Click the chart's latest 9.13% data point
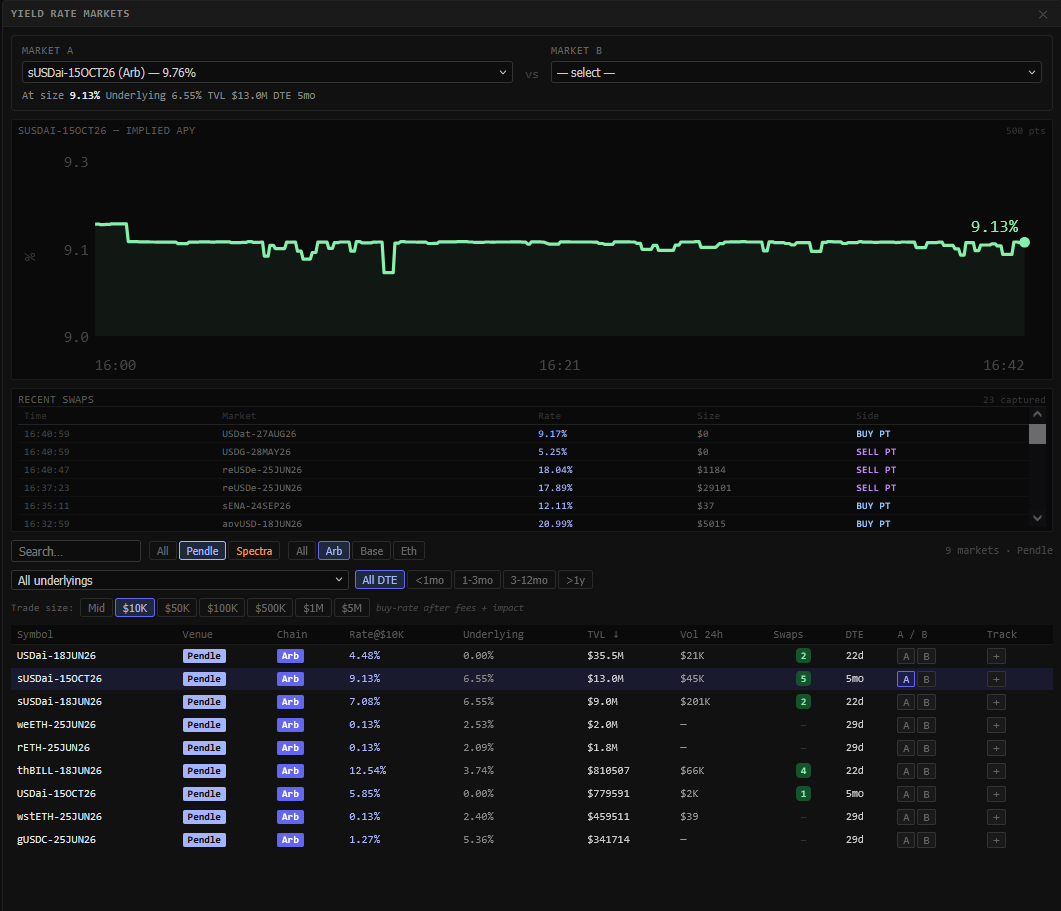 (1024, 242)
